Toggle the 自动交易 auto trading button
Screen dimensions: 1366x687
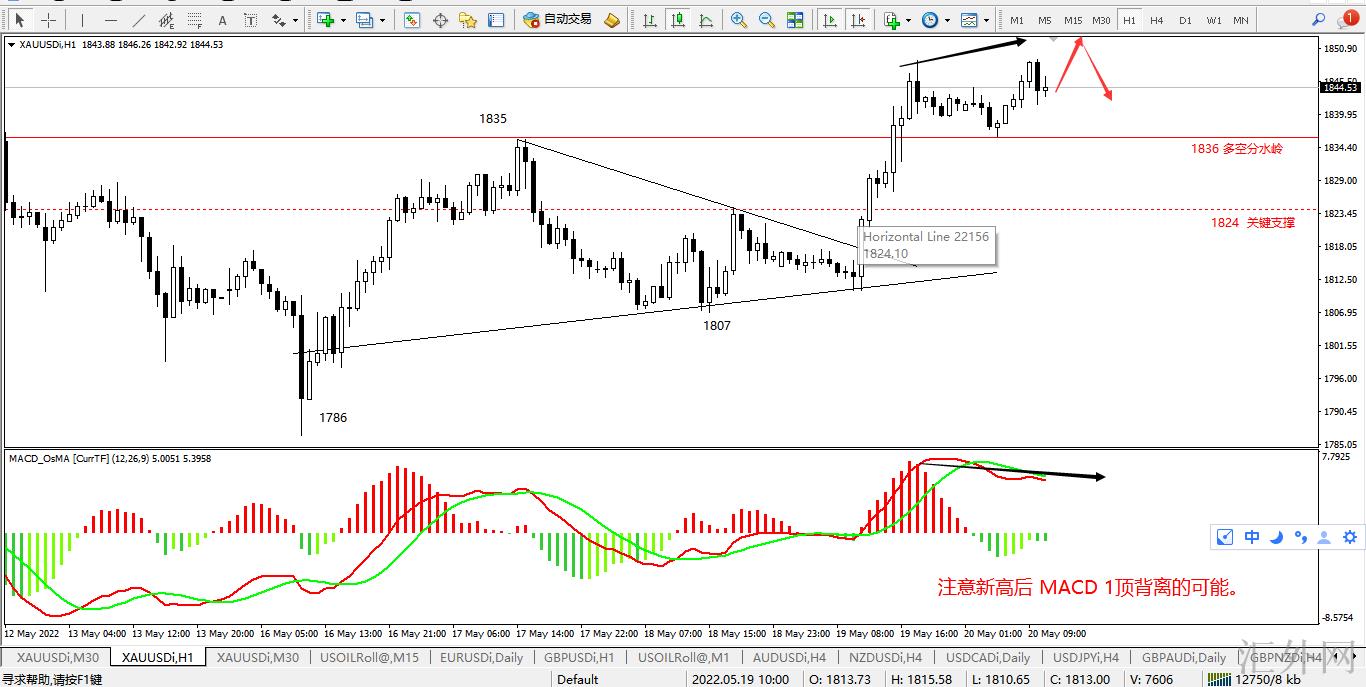pos(558,20)
